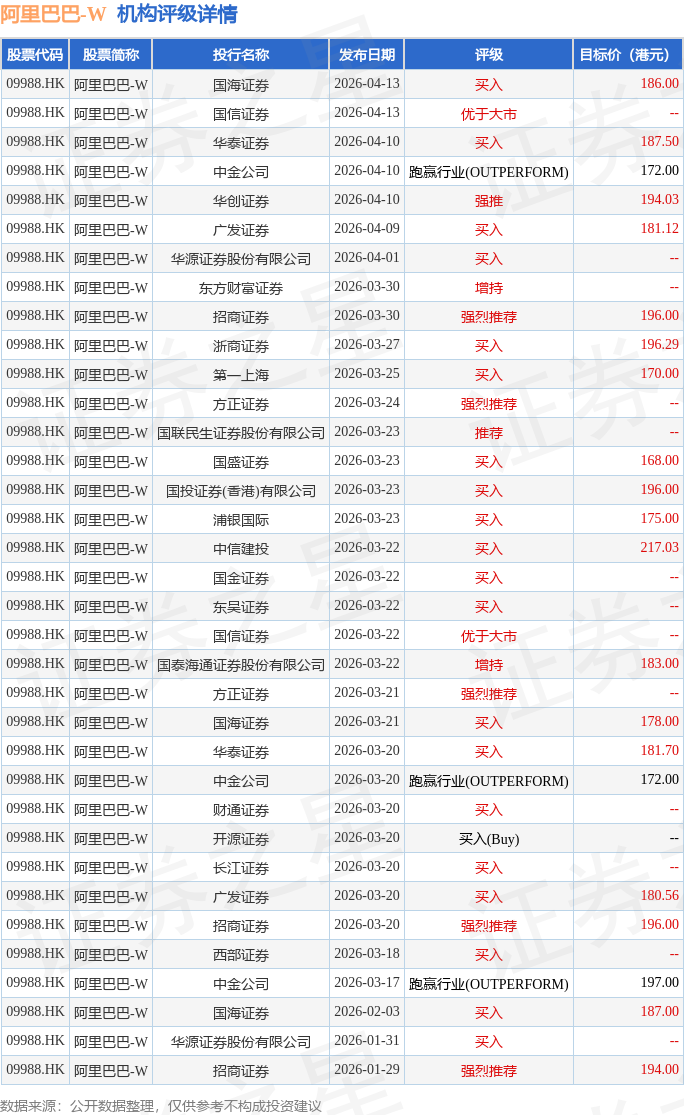Image resolution: width=684 pixels, height=1115 pixels.
Task: Click the 浙商证券 institution name
Action: (x=241, y=346)
